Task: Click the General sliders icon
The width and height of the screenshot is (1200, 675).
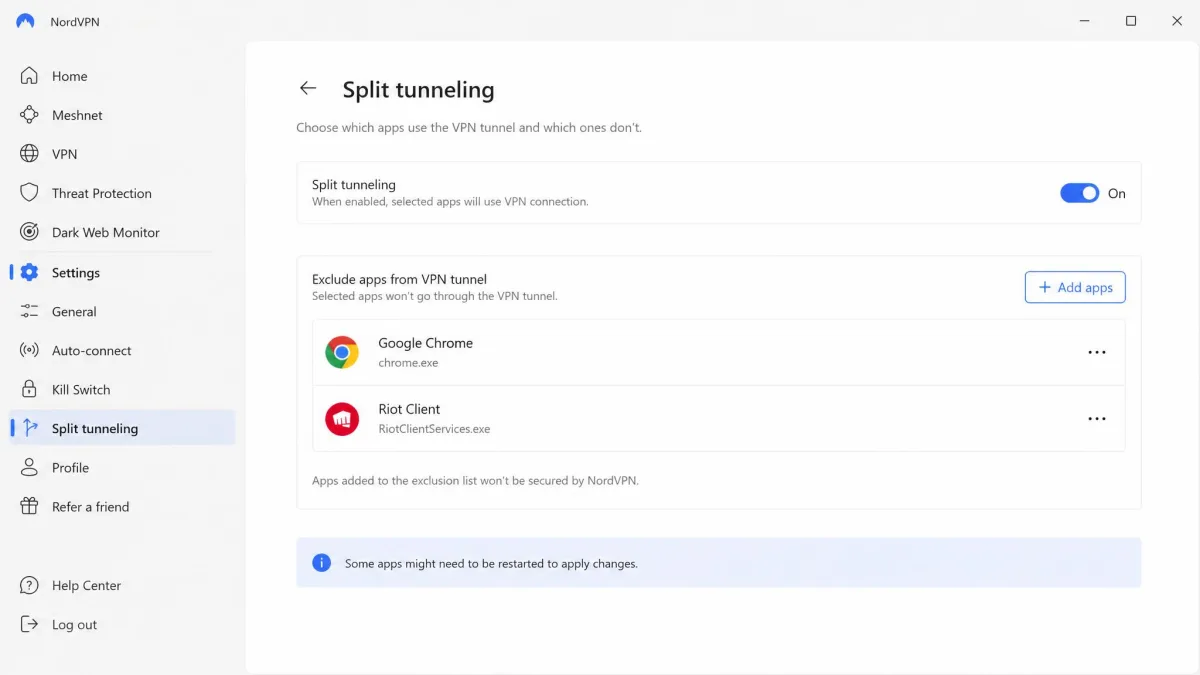Action: point(29,311)
